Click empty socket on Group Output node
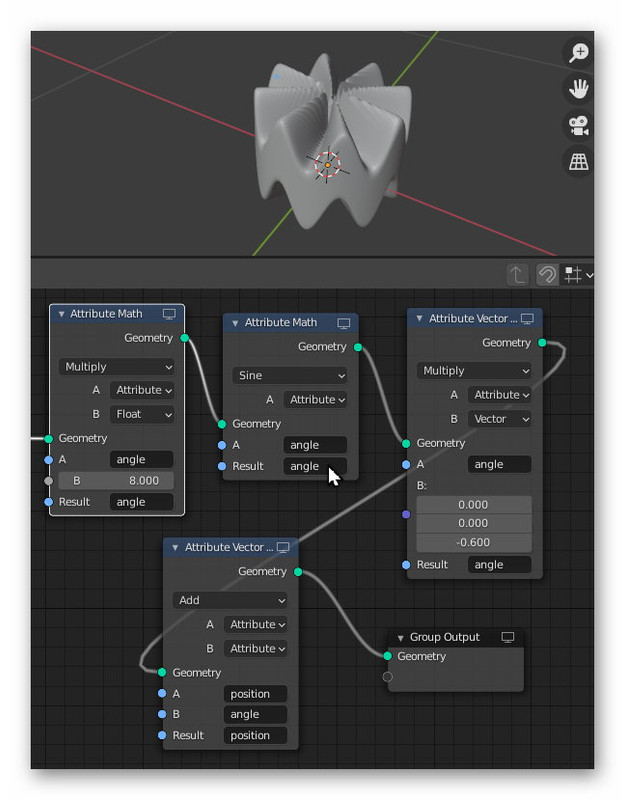The height and width of the screenshot is (800, 625). (388, 677)
